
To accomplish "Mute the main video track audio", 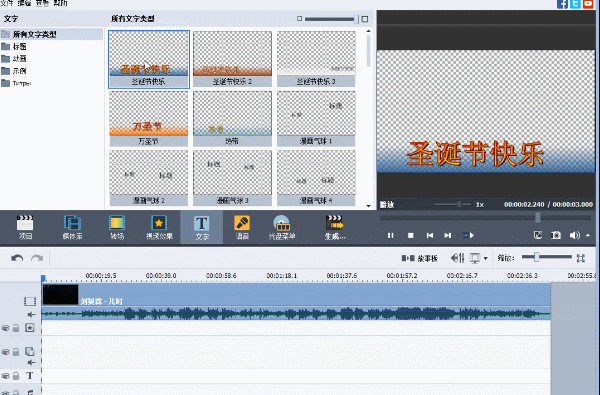I will pos(31,315).
